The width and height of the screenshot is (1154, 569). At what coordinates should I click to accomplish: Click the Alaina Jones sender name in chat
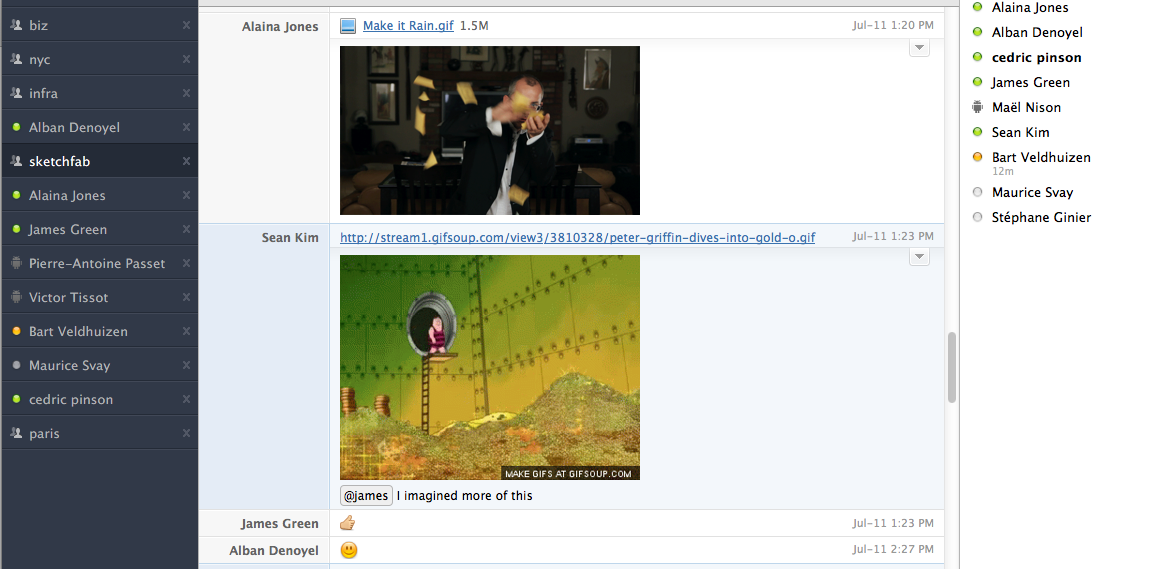point(280,26)
